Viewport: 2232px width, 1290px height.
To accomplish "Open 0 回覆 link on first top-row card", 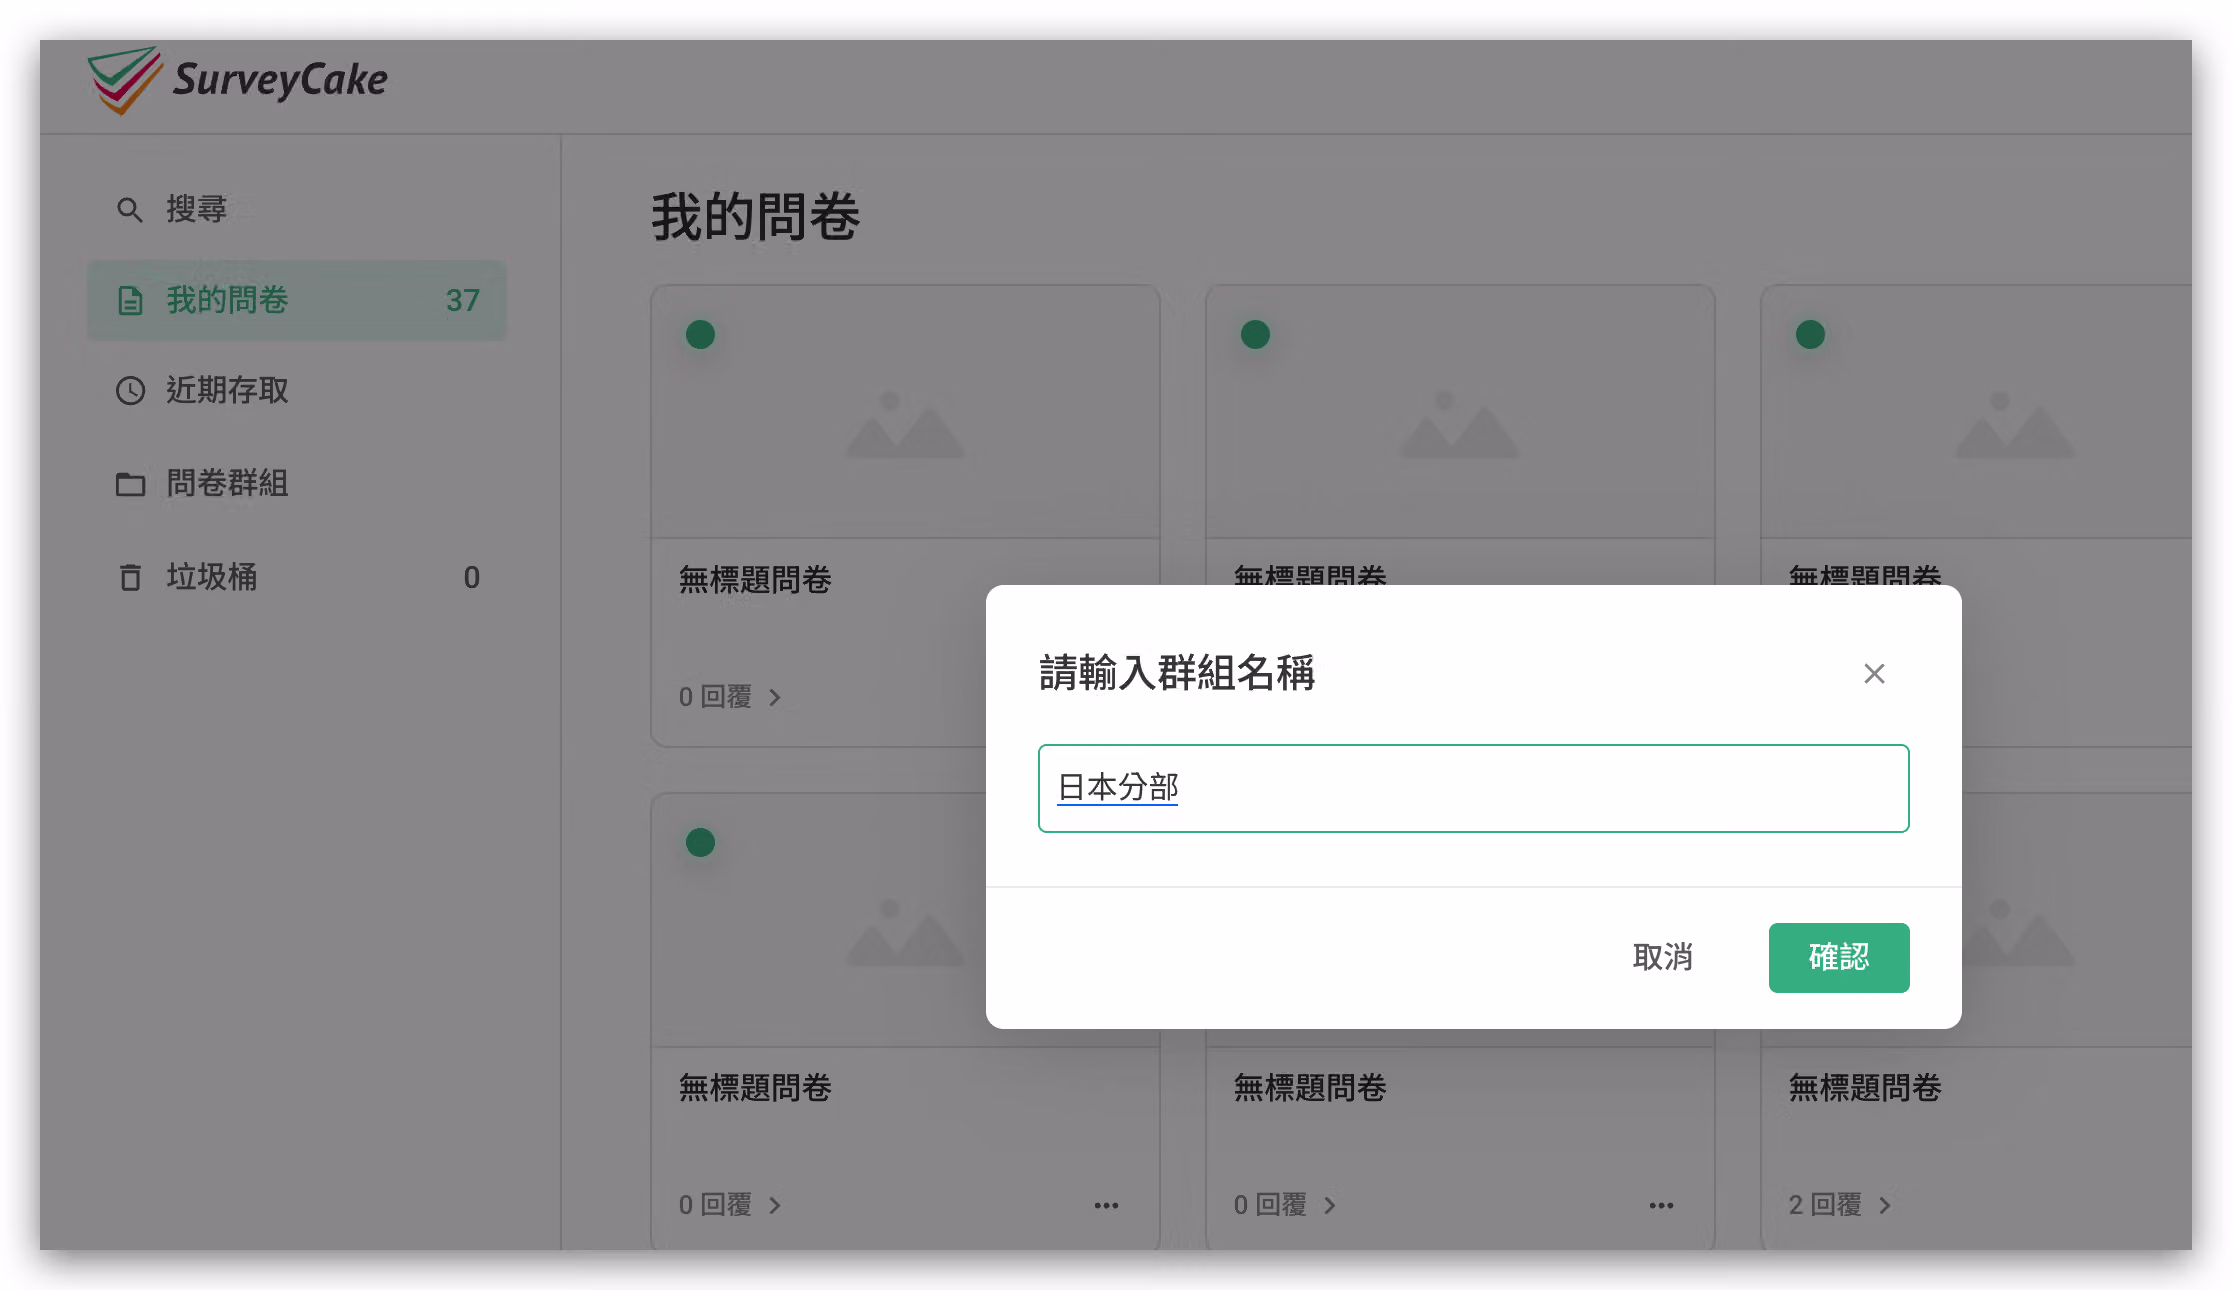I will tap(729, 697).
